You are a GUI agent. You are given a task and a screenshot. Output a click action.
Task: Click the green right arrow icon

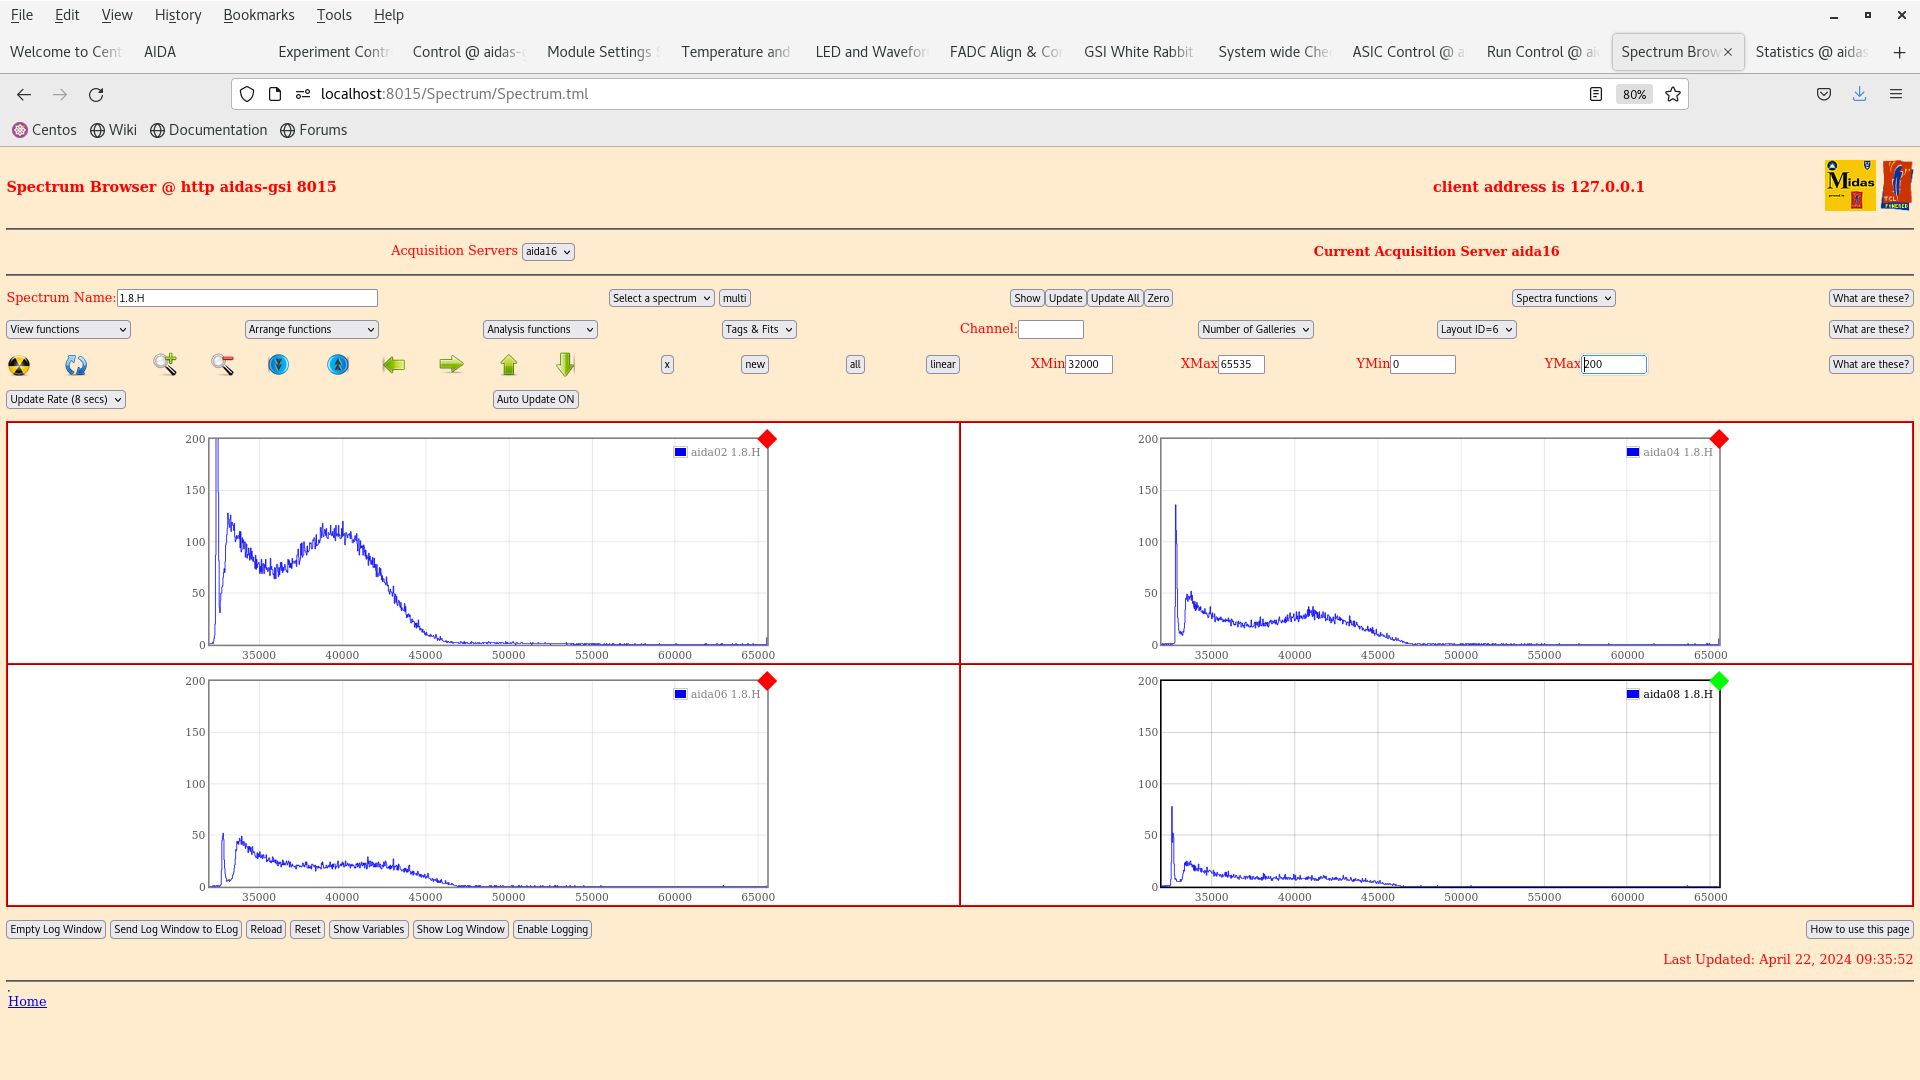(x=451, y=365)
